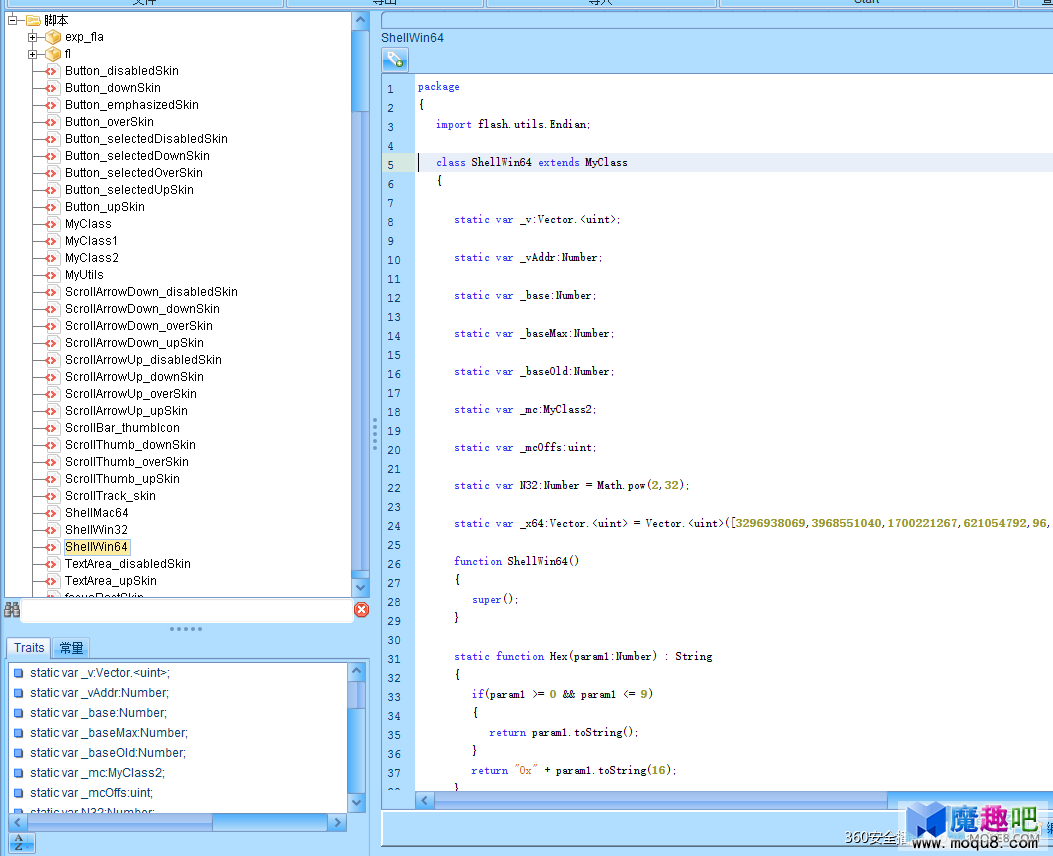Select Button_selectedDownSkin script
The image size is (1053, 856).
(137, 156)
